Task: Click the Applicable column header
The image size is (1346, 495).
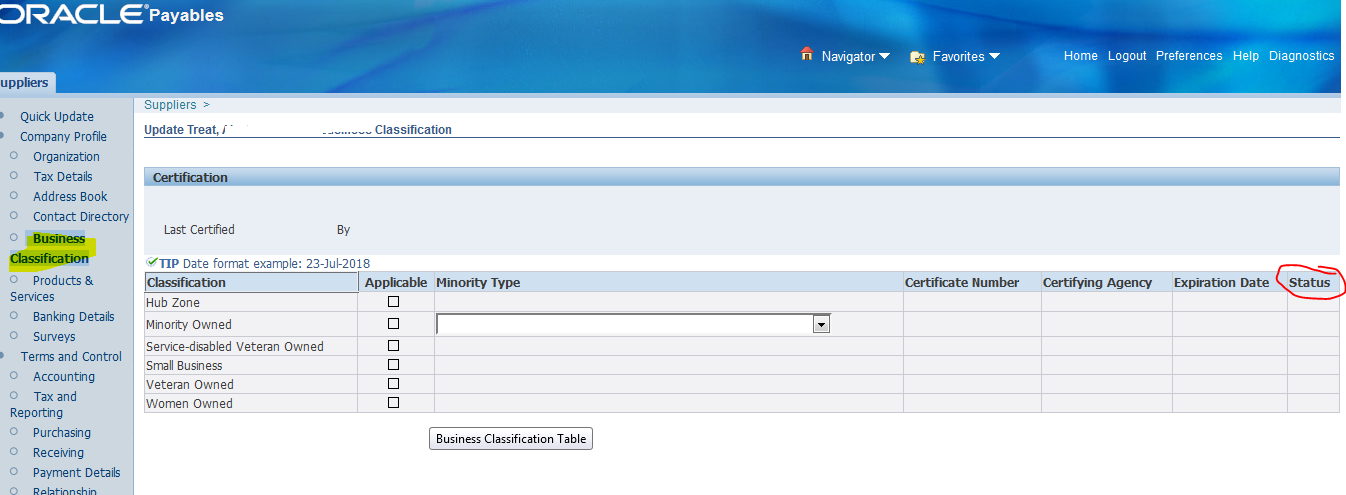Action: point(396,283)
